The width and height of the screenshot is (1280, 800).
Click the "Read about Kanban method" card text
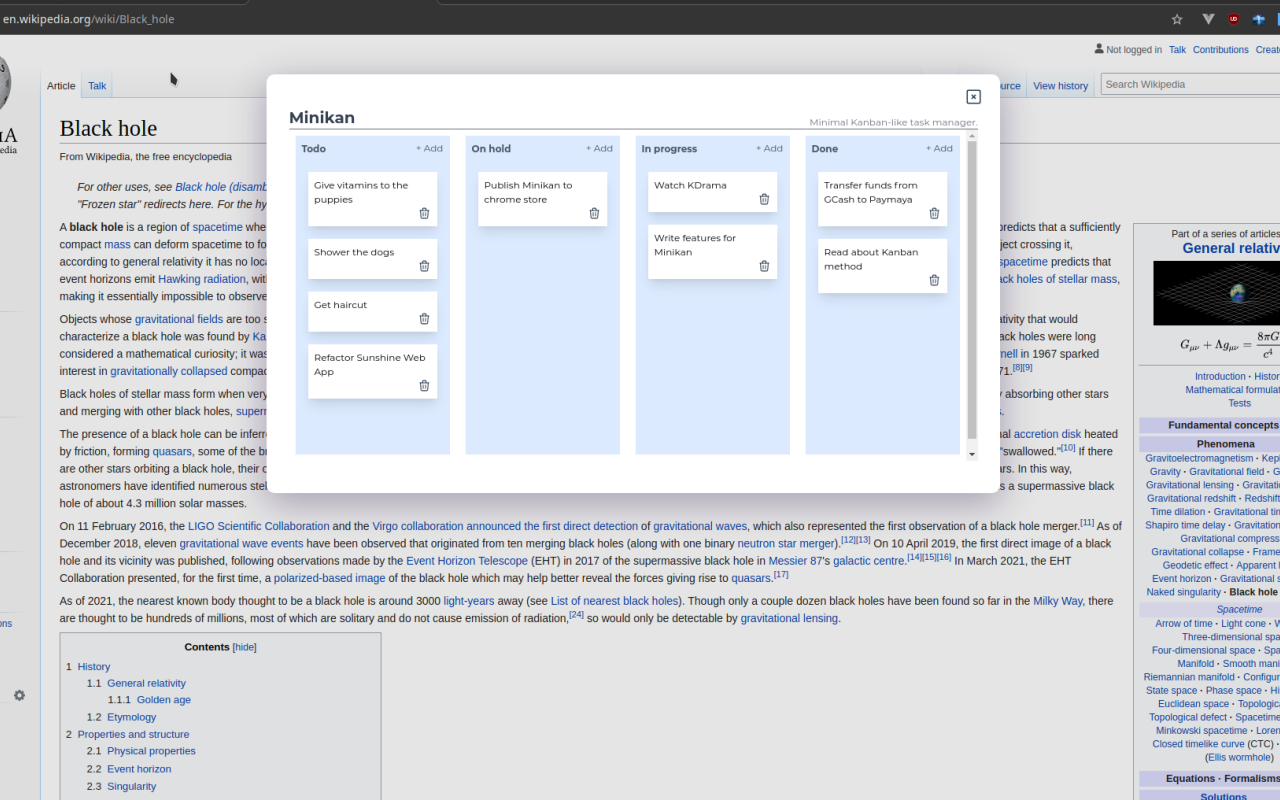pos(871,259)
